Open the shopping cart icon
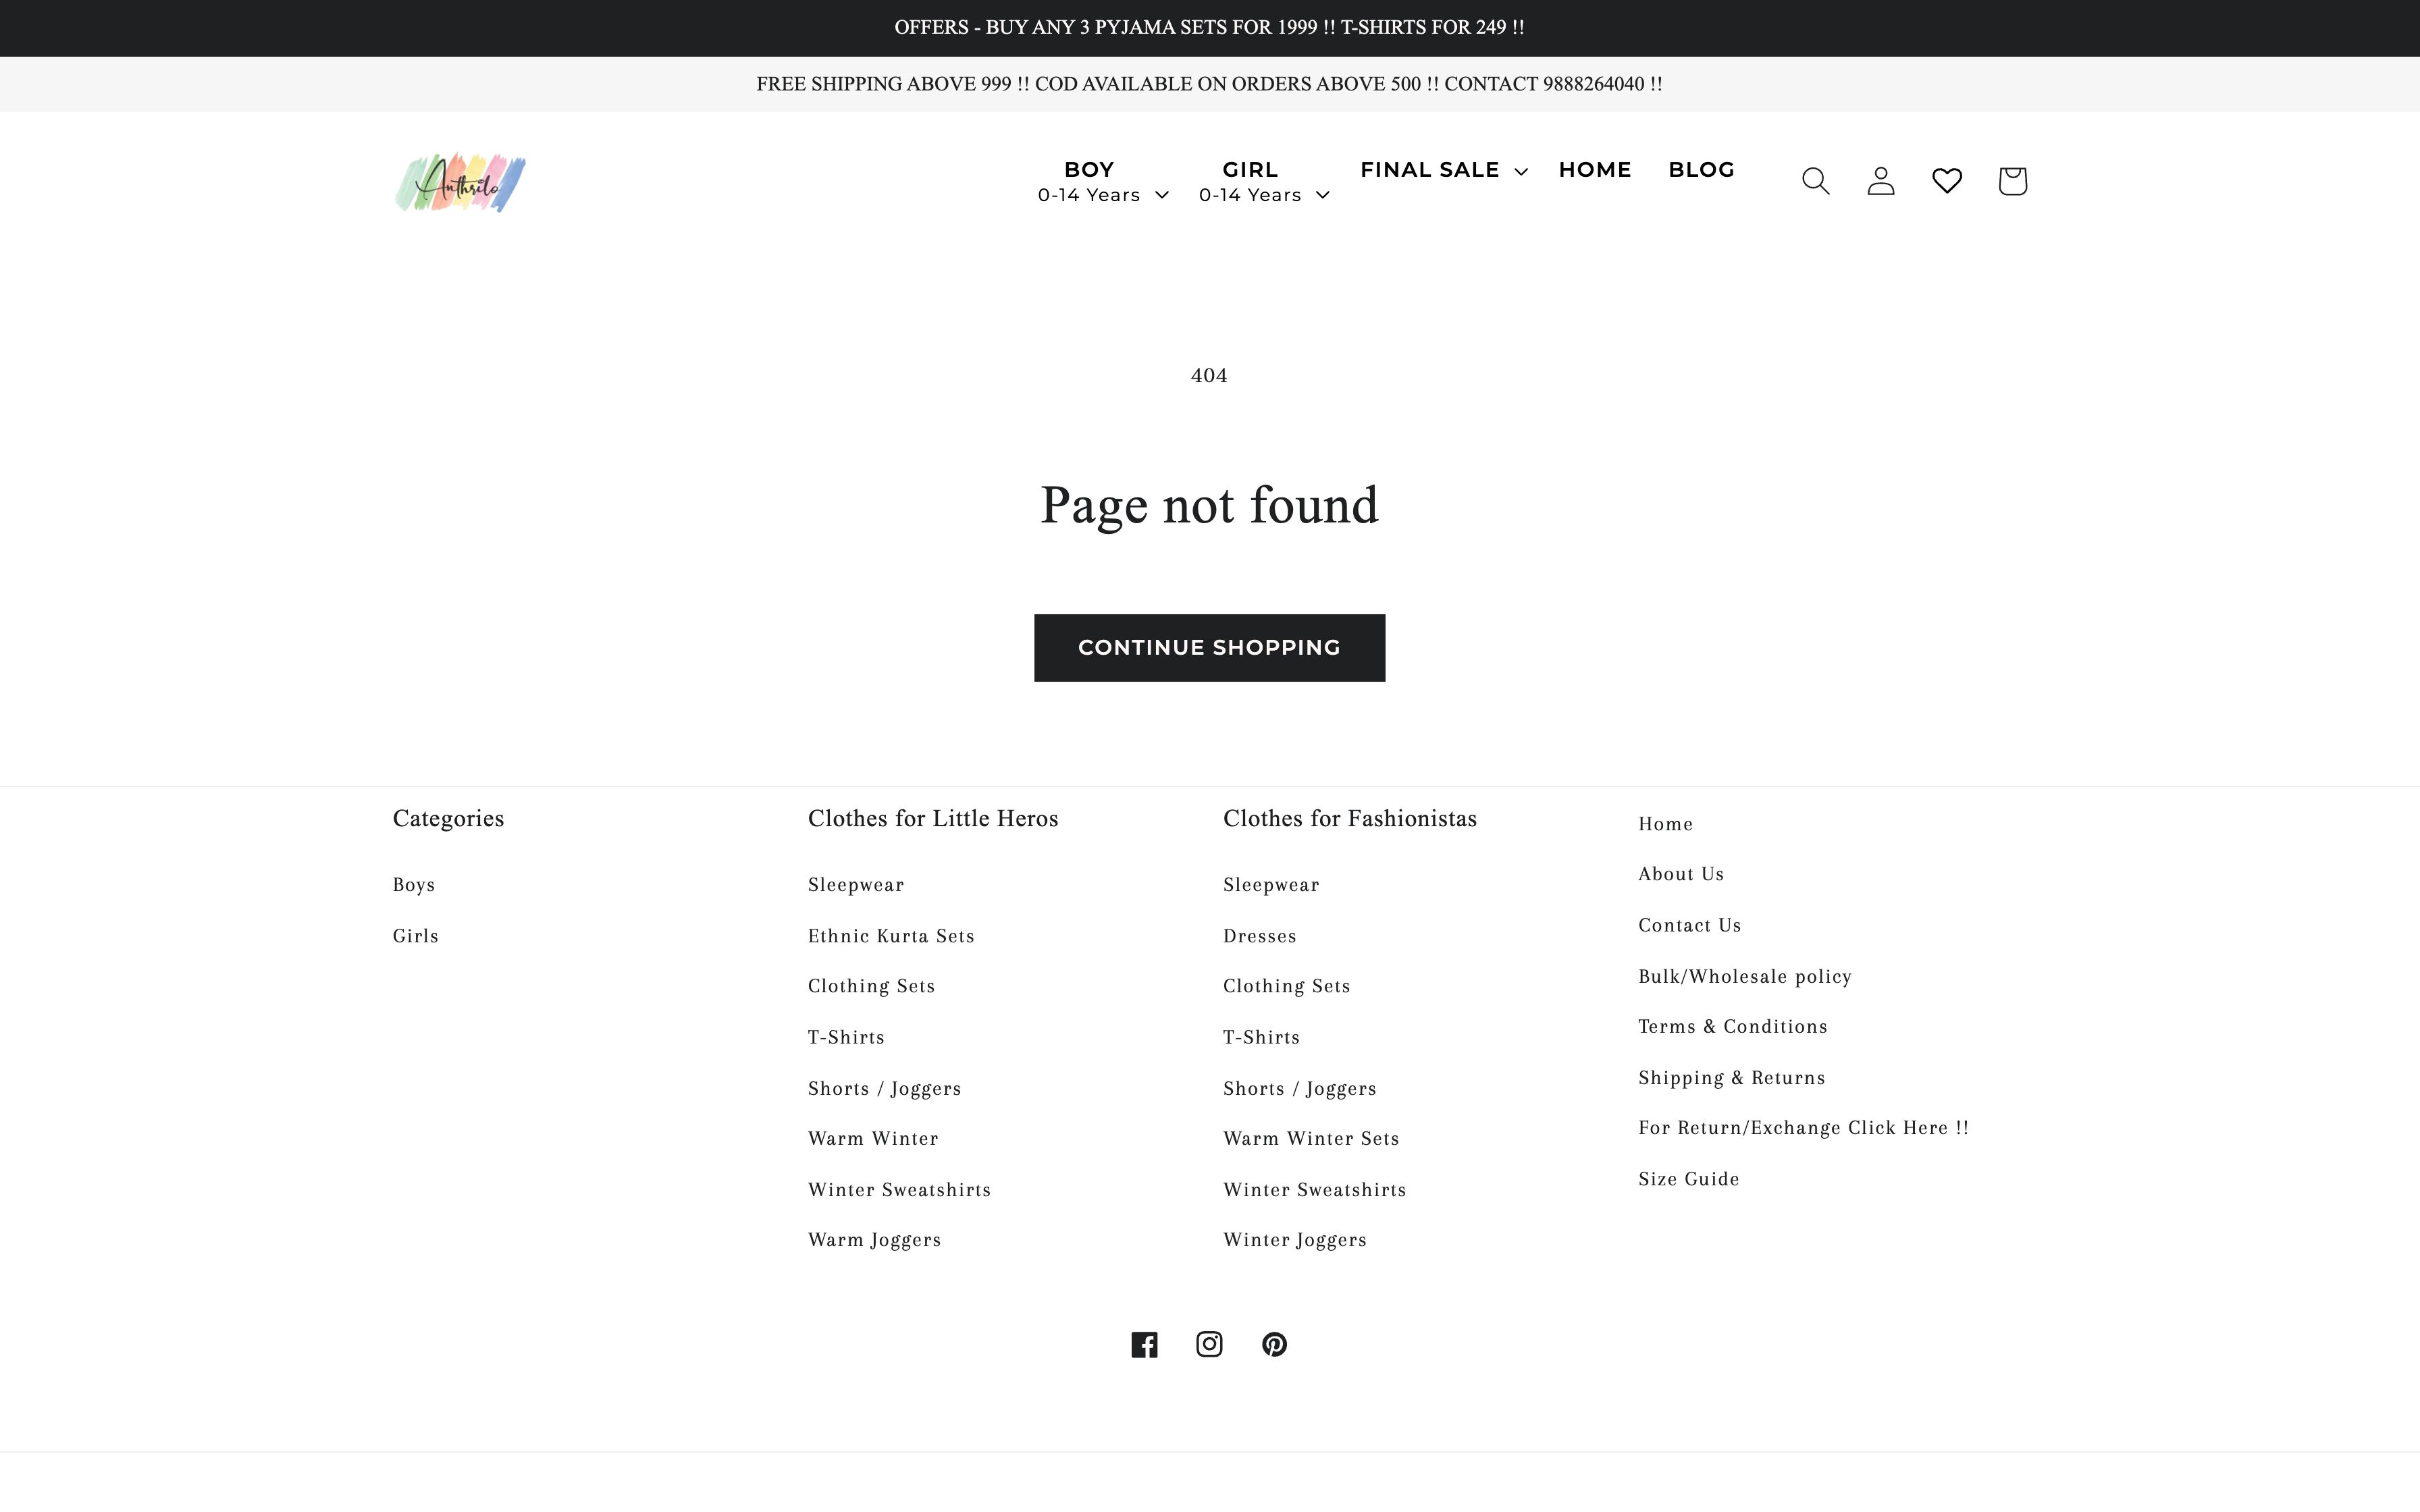 2012,181
